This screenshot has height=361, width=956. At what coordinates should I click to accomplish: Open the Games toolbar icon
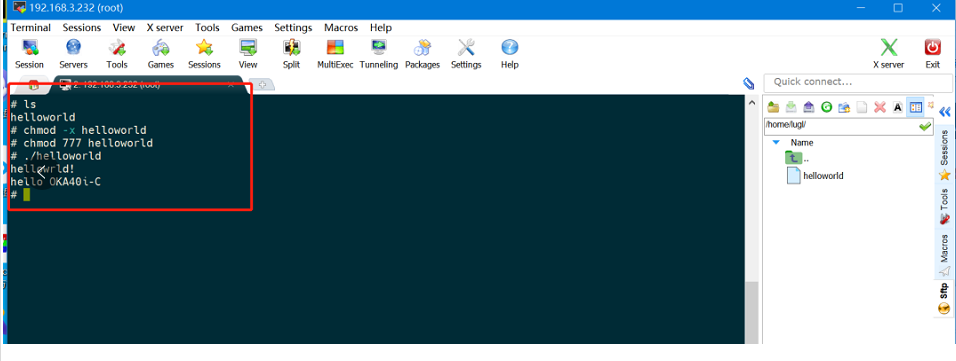[160, 54]
